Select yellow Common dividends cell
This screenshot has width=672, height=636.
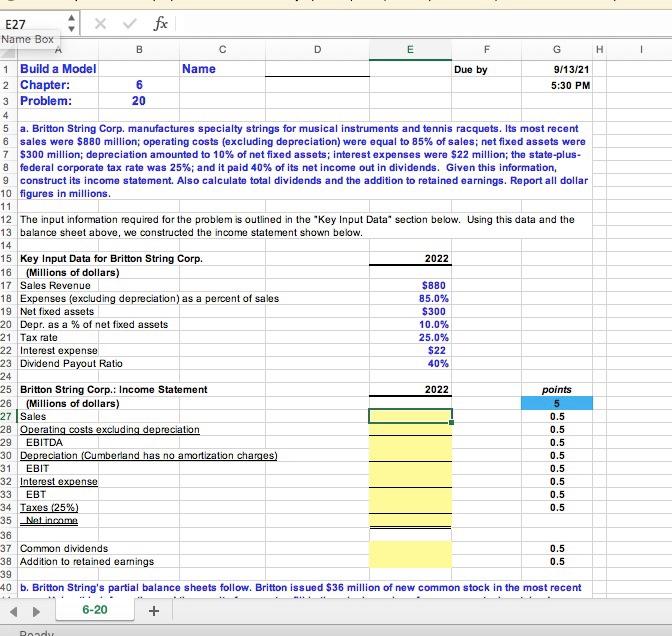410,549
